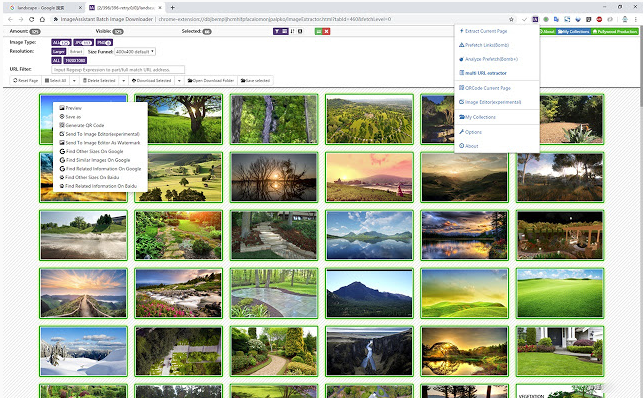Toggle the ALL image type filter

(x=61, y=42)
